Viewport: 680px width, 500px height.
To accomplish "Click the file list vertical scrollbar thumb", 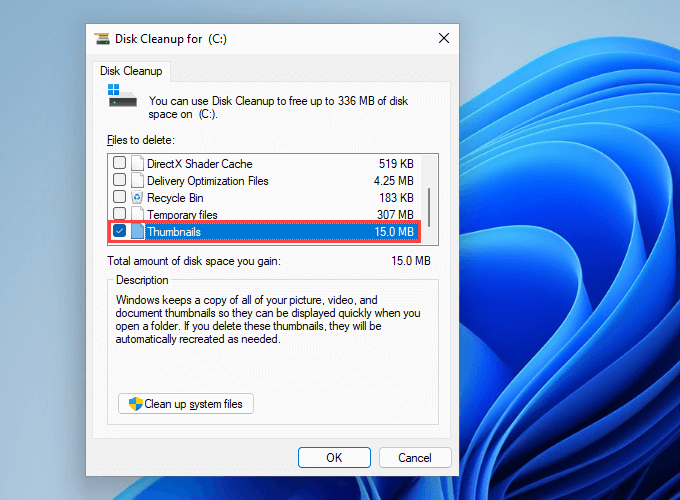I will 430,205.
